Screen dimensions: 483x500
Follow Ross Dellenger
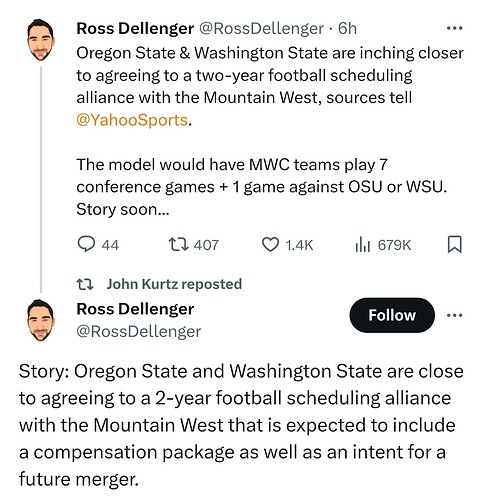[392, 315]
